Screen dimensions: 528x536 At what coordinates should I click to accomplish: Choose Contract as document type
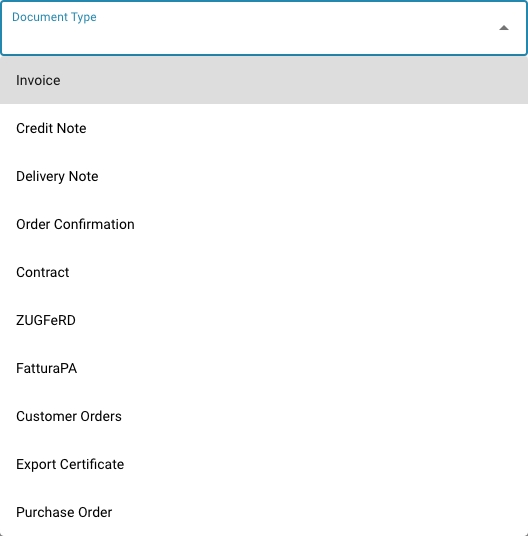click(264, 272)
